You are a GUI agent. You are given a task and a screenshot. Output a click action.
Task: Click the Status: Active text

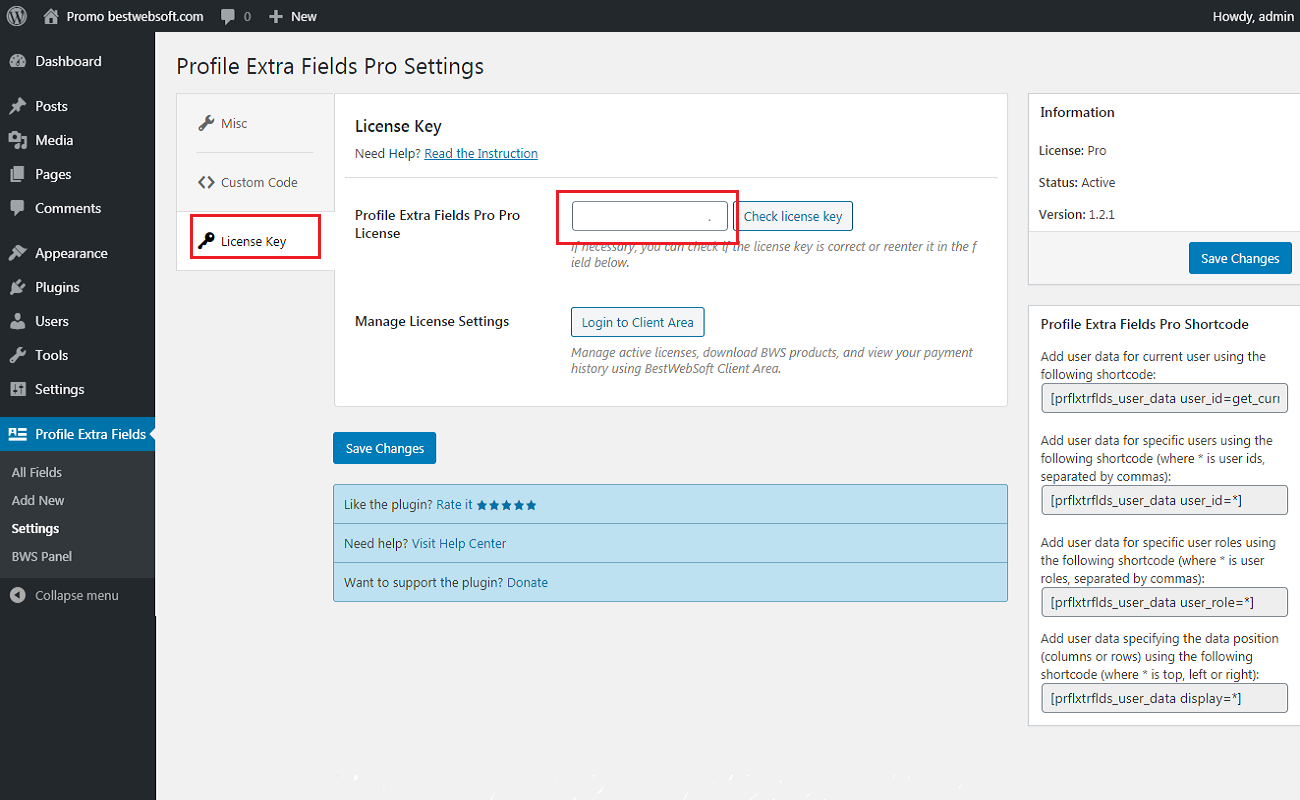pos(1077,183)
